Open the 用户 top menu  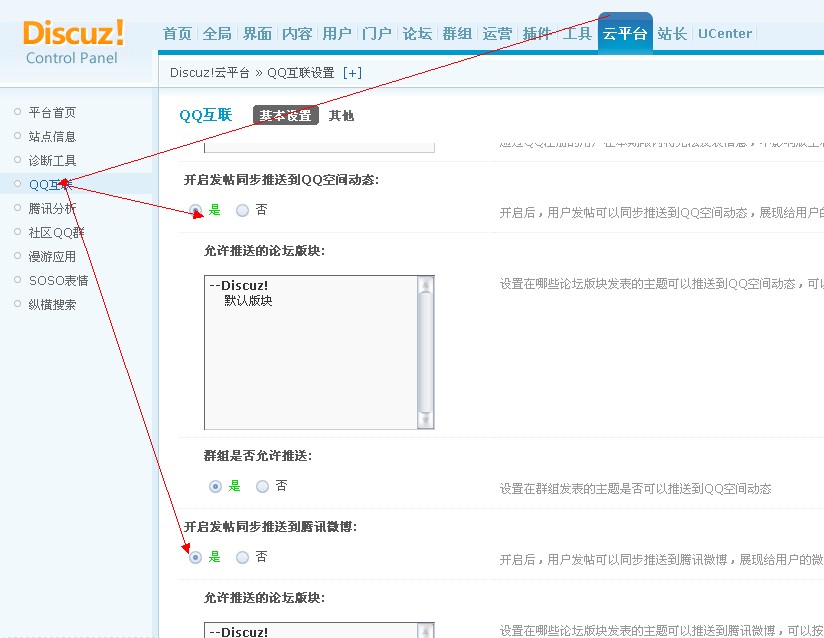click(x=337, y=34)
